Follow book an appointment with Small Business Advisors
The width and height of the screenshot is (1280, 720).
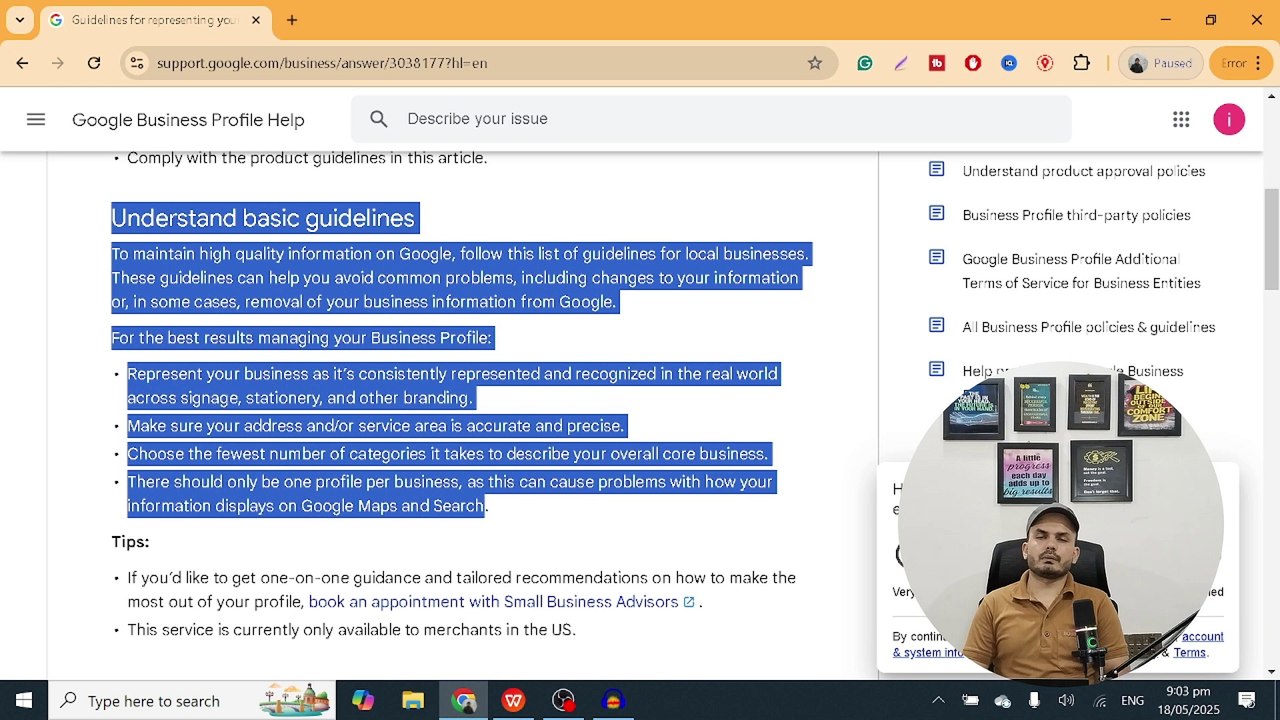(x=502, y=602)
